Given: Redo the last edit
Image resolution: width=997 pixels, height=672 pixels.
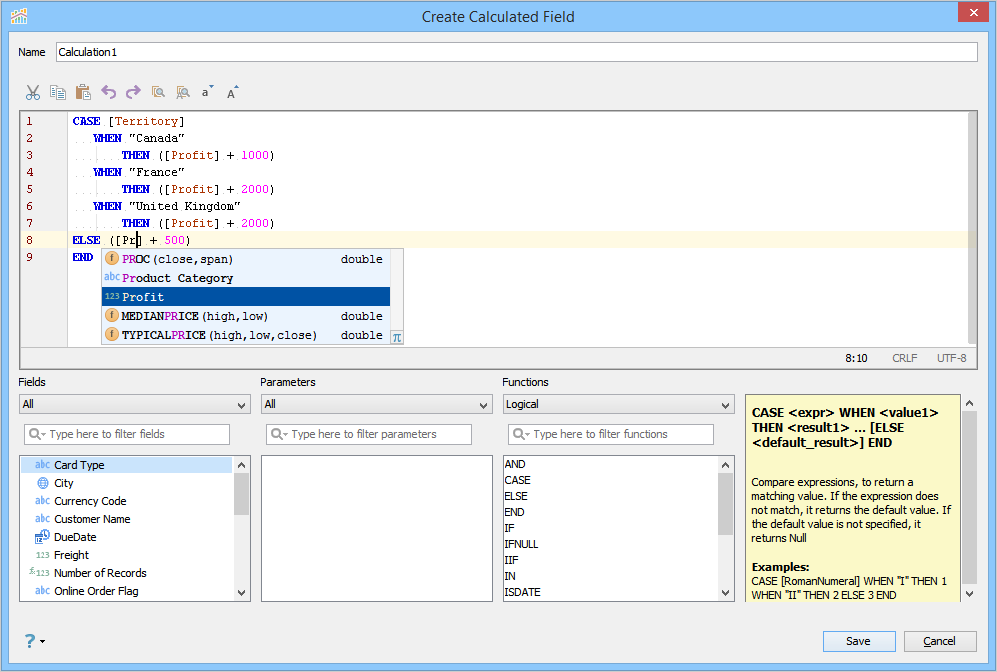Looking at the screenshot, I should coord(133,92).
